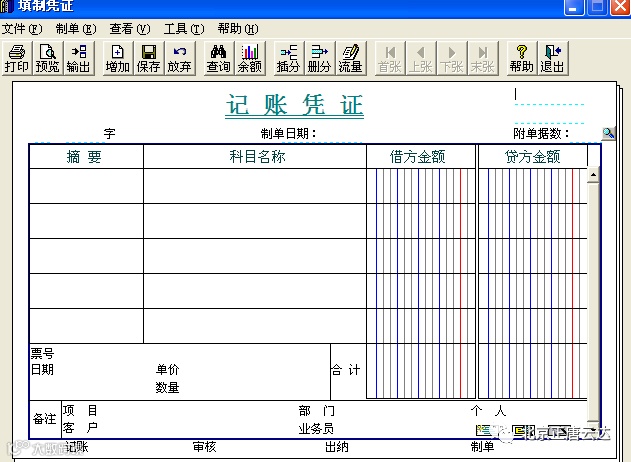Click the 出纳 label at bottom
Screen dimensions: 631x462
pyautogui.click(x=337, y=447)
